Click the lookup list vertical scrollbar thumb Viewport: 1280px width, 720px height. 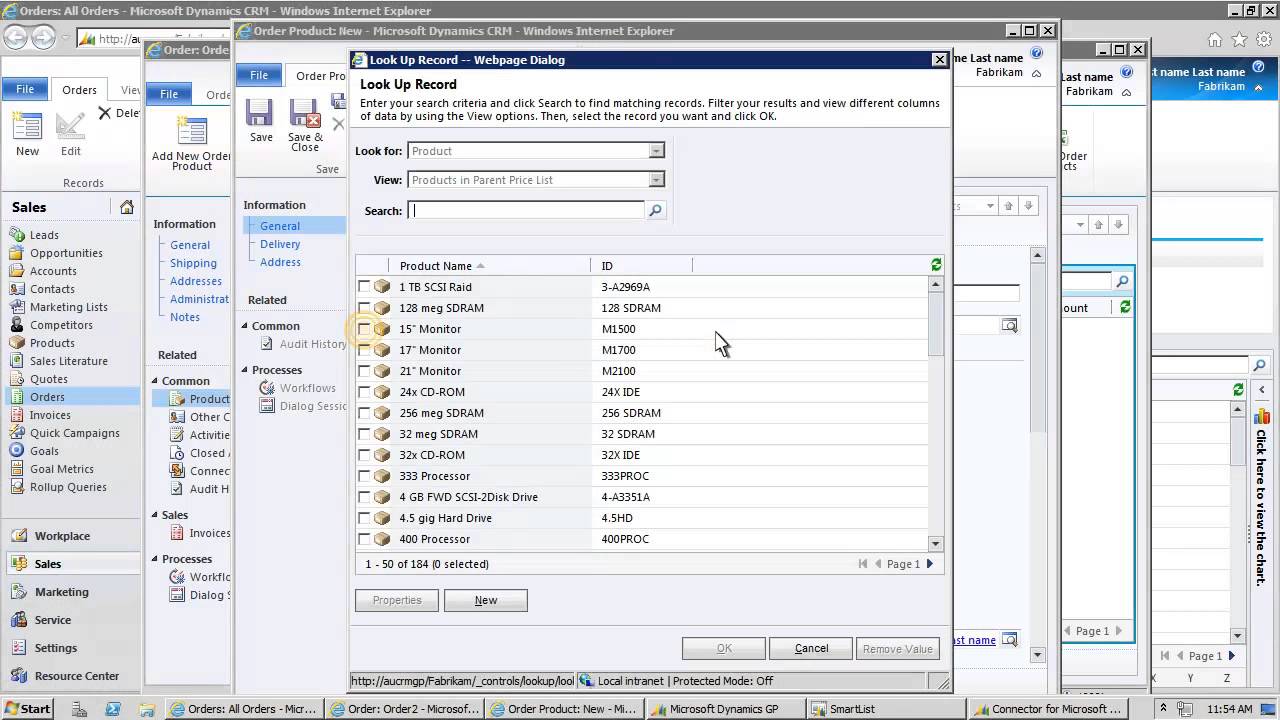tap(936, 324)
